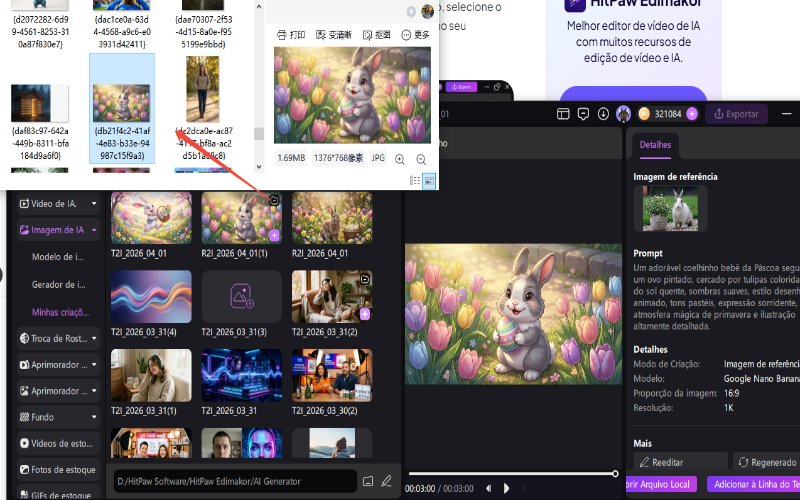Select the T2I_2026_03_31(1) thumbnail
This screenshot has height=500, width=800.
pyautogui.click(x=152, y=375)
